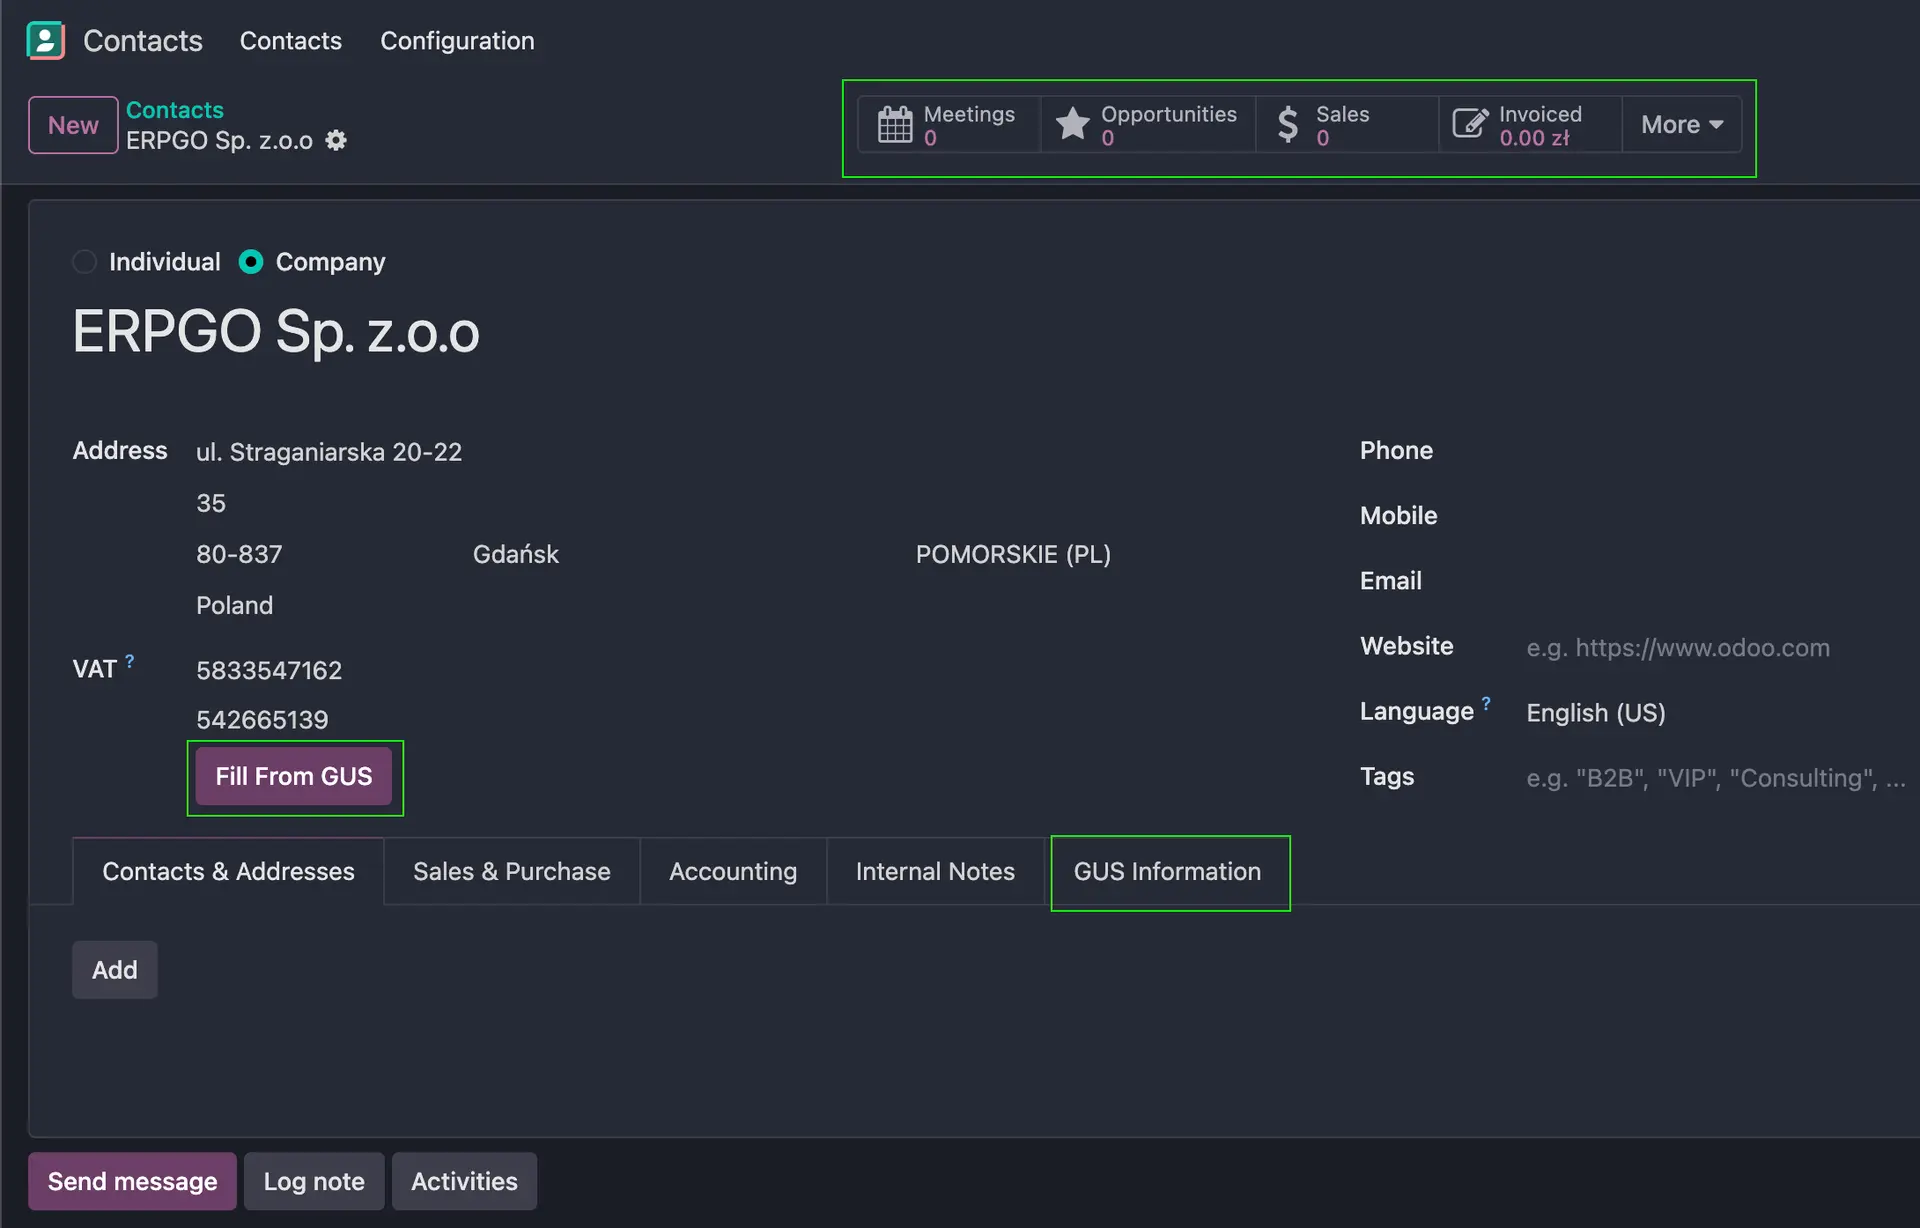Open the Language selection field
Image resolution: width=1920 pixels, height=1228 pixels.
click(1594, 713)
